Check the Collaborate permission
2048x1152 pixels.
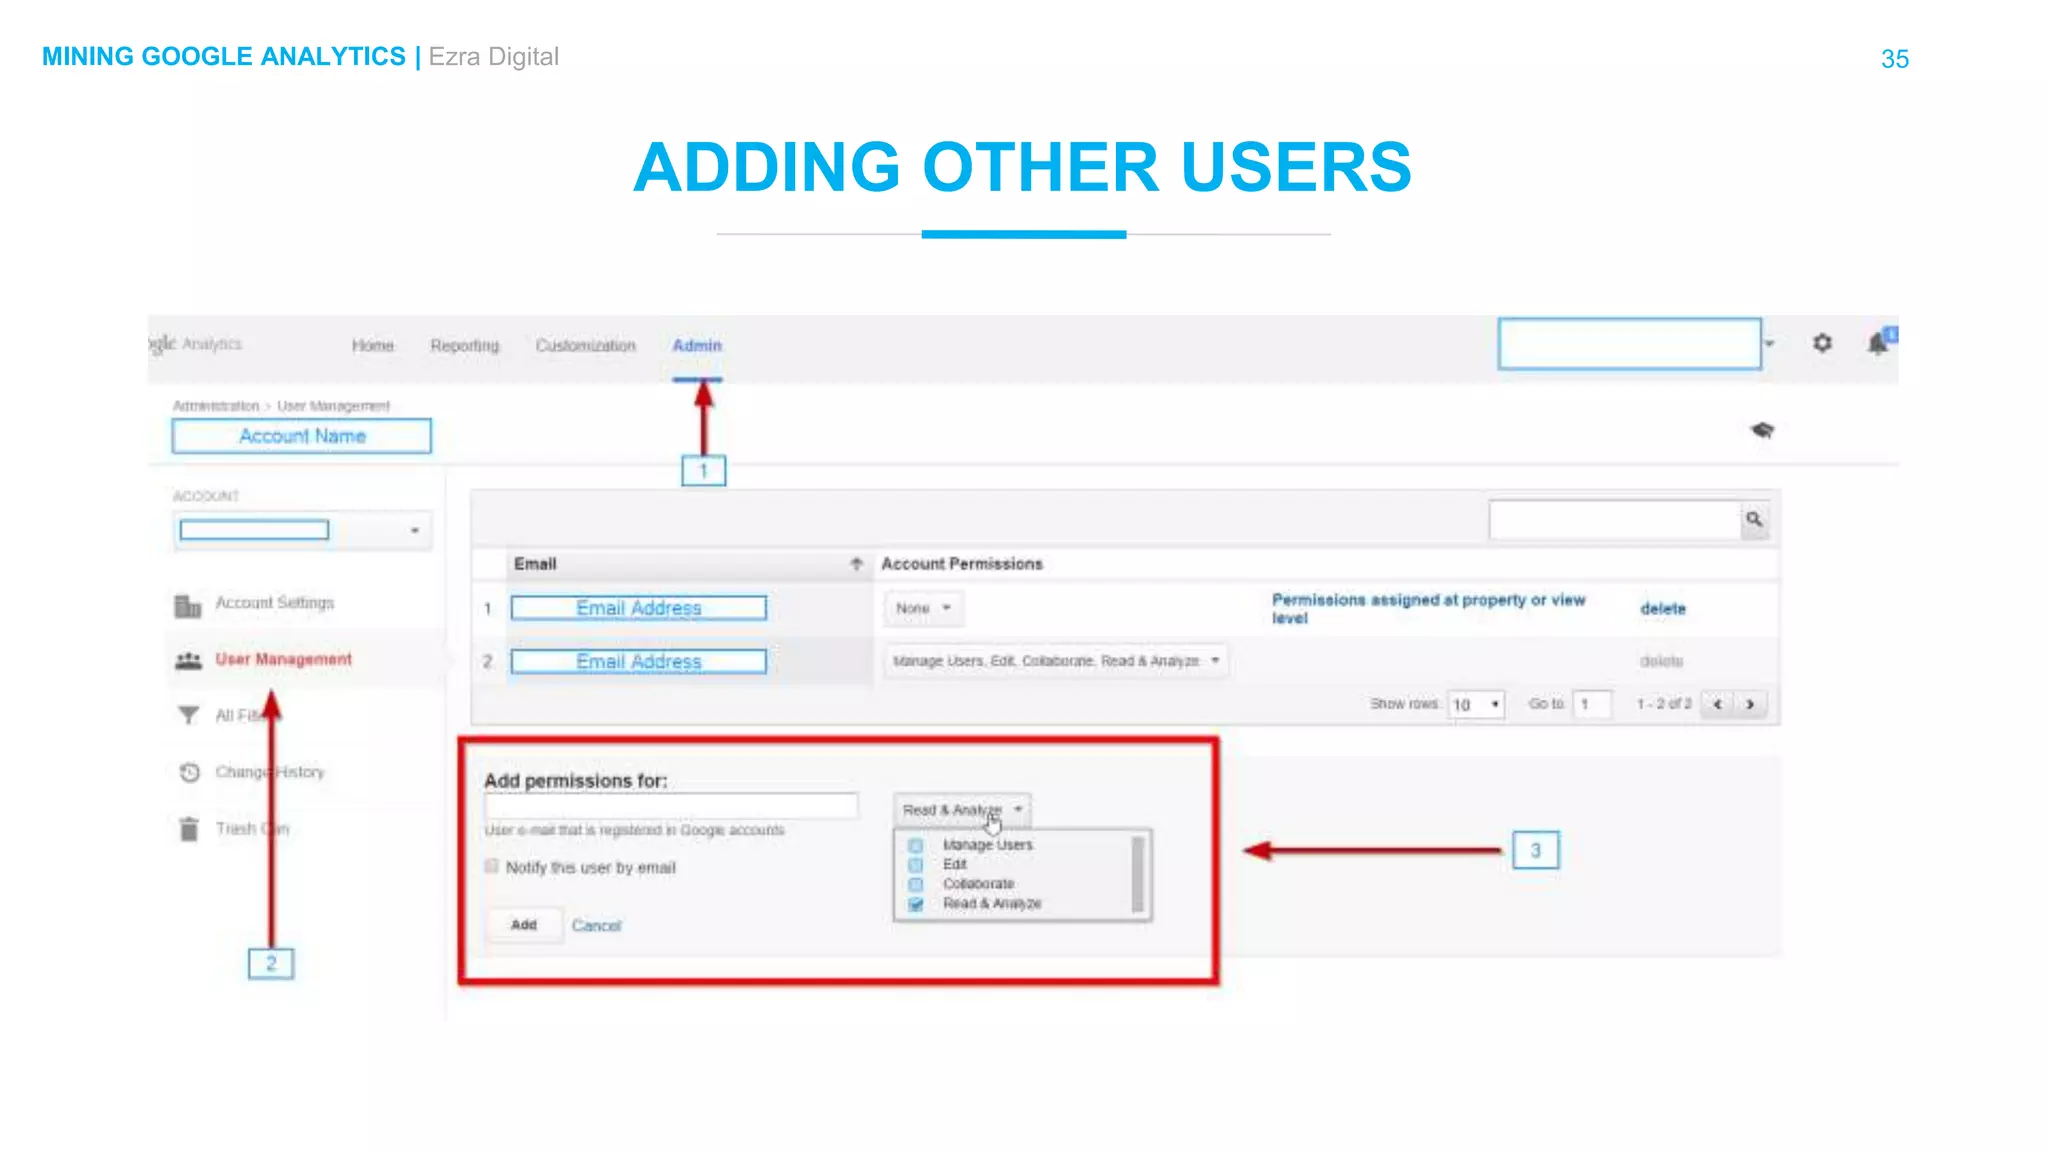tap(915, 884)
